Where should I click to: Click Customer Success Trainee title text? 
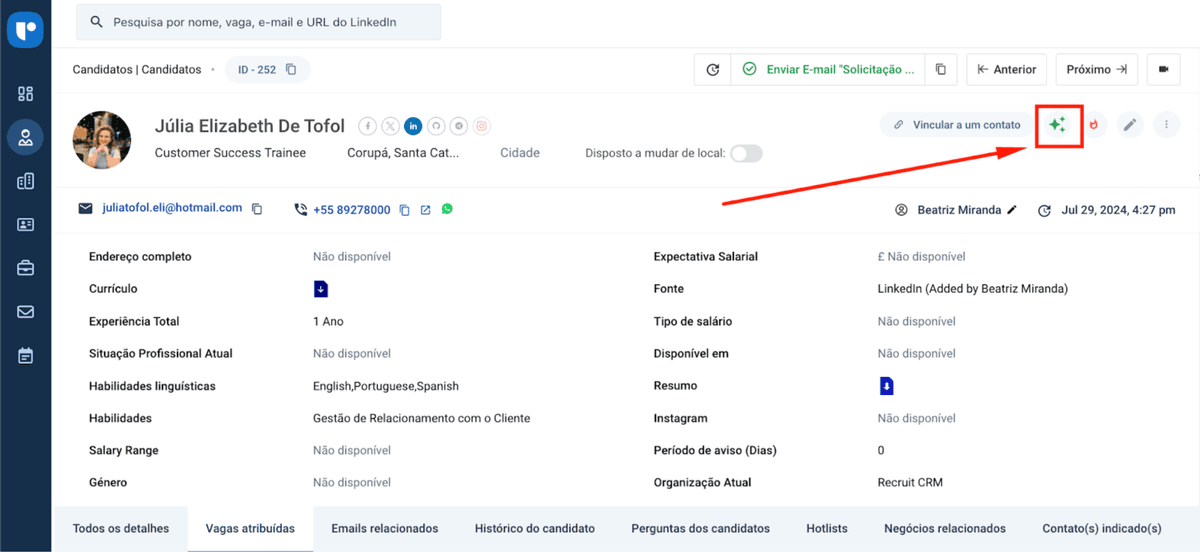[231, 153]
